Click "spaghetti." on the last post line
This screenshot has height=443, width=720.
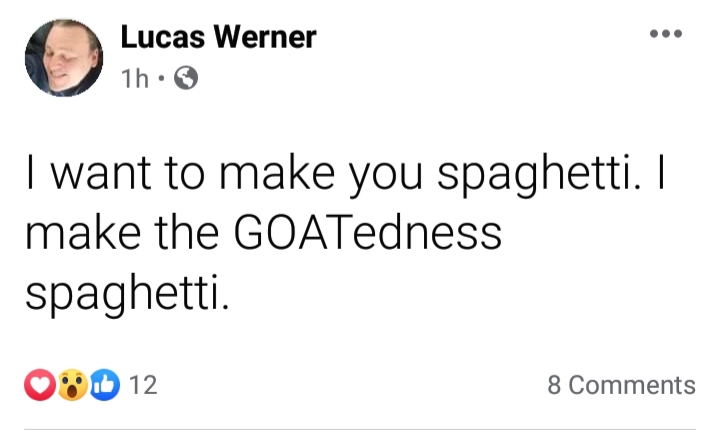click(x=127, y=294)
